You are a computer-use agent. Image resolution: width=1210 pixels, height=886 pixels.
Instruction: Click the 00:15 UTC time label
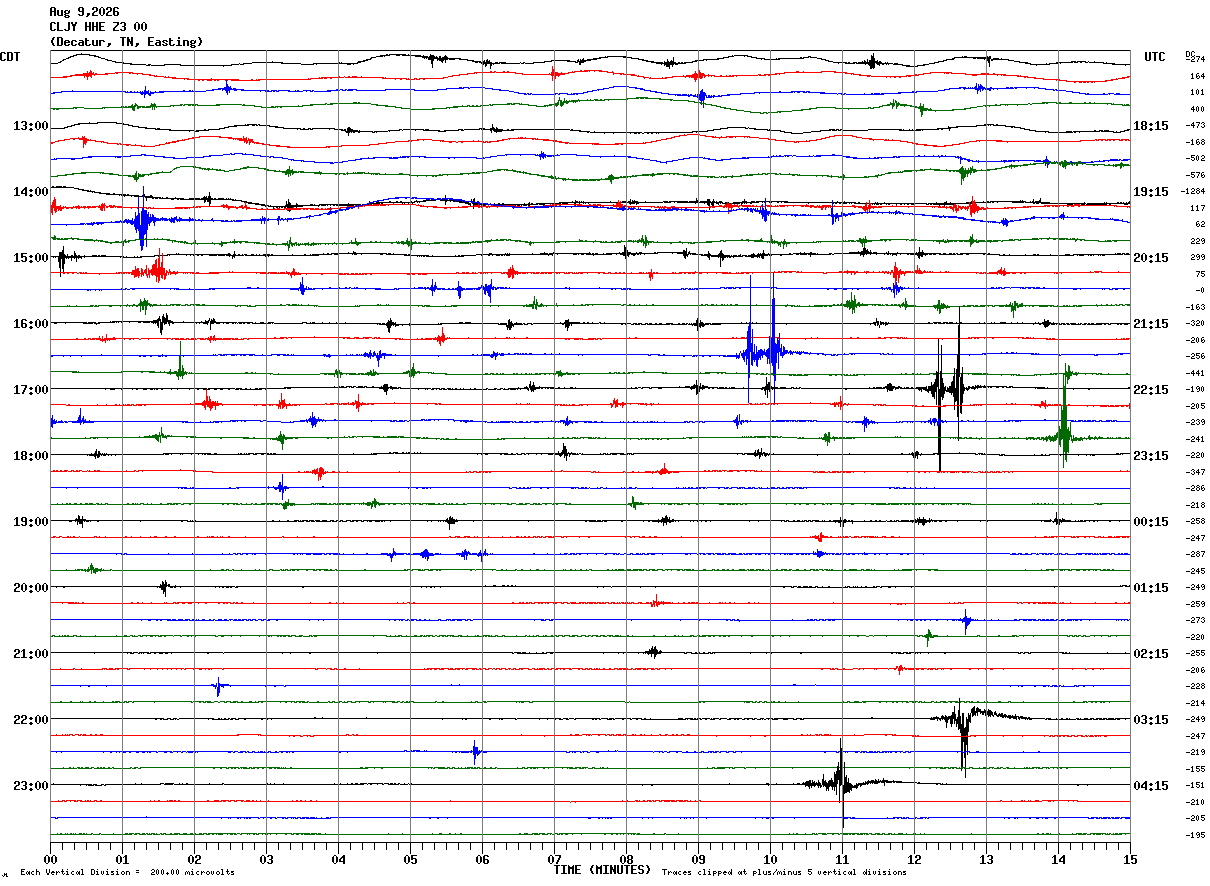[x=1150, y=522]
